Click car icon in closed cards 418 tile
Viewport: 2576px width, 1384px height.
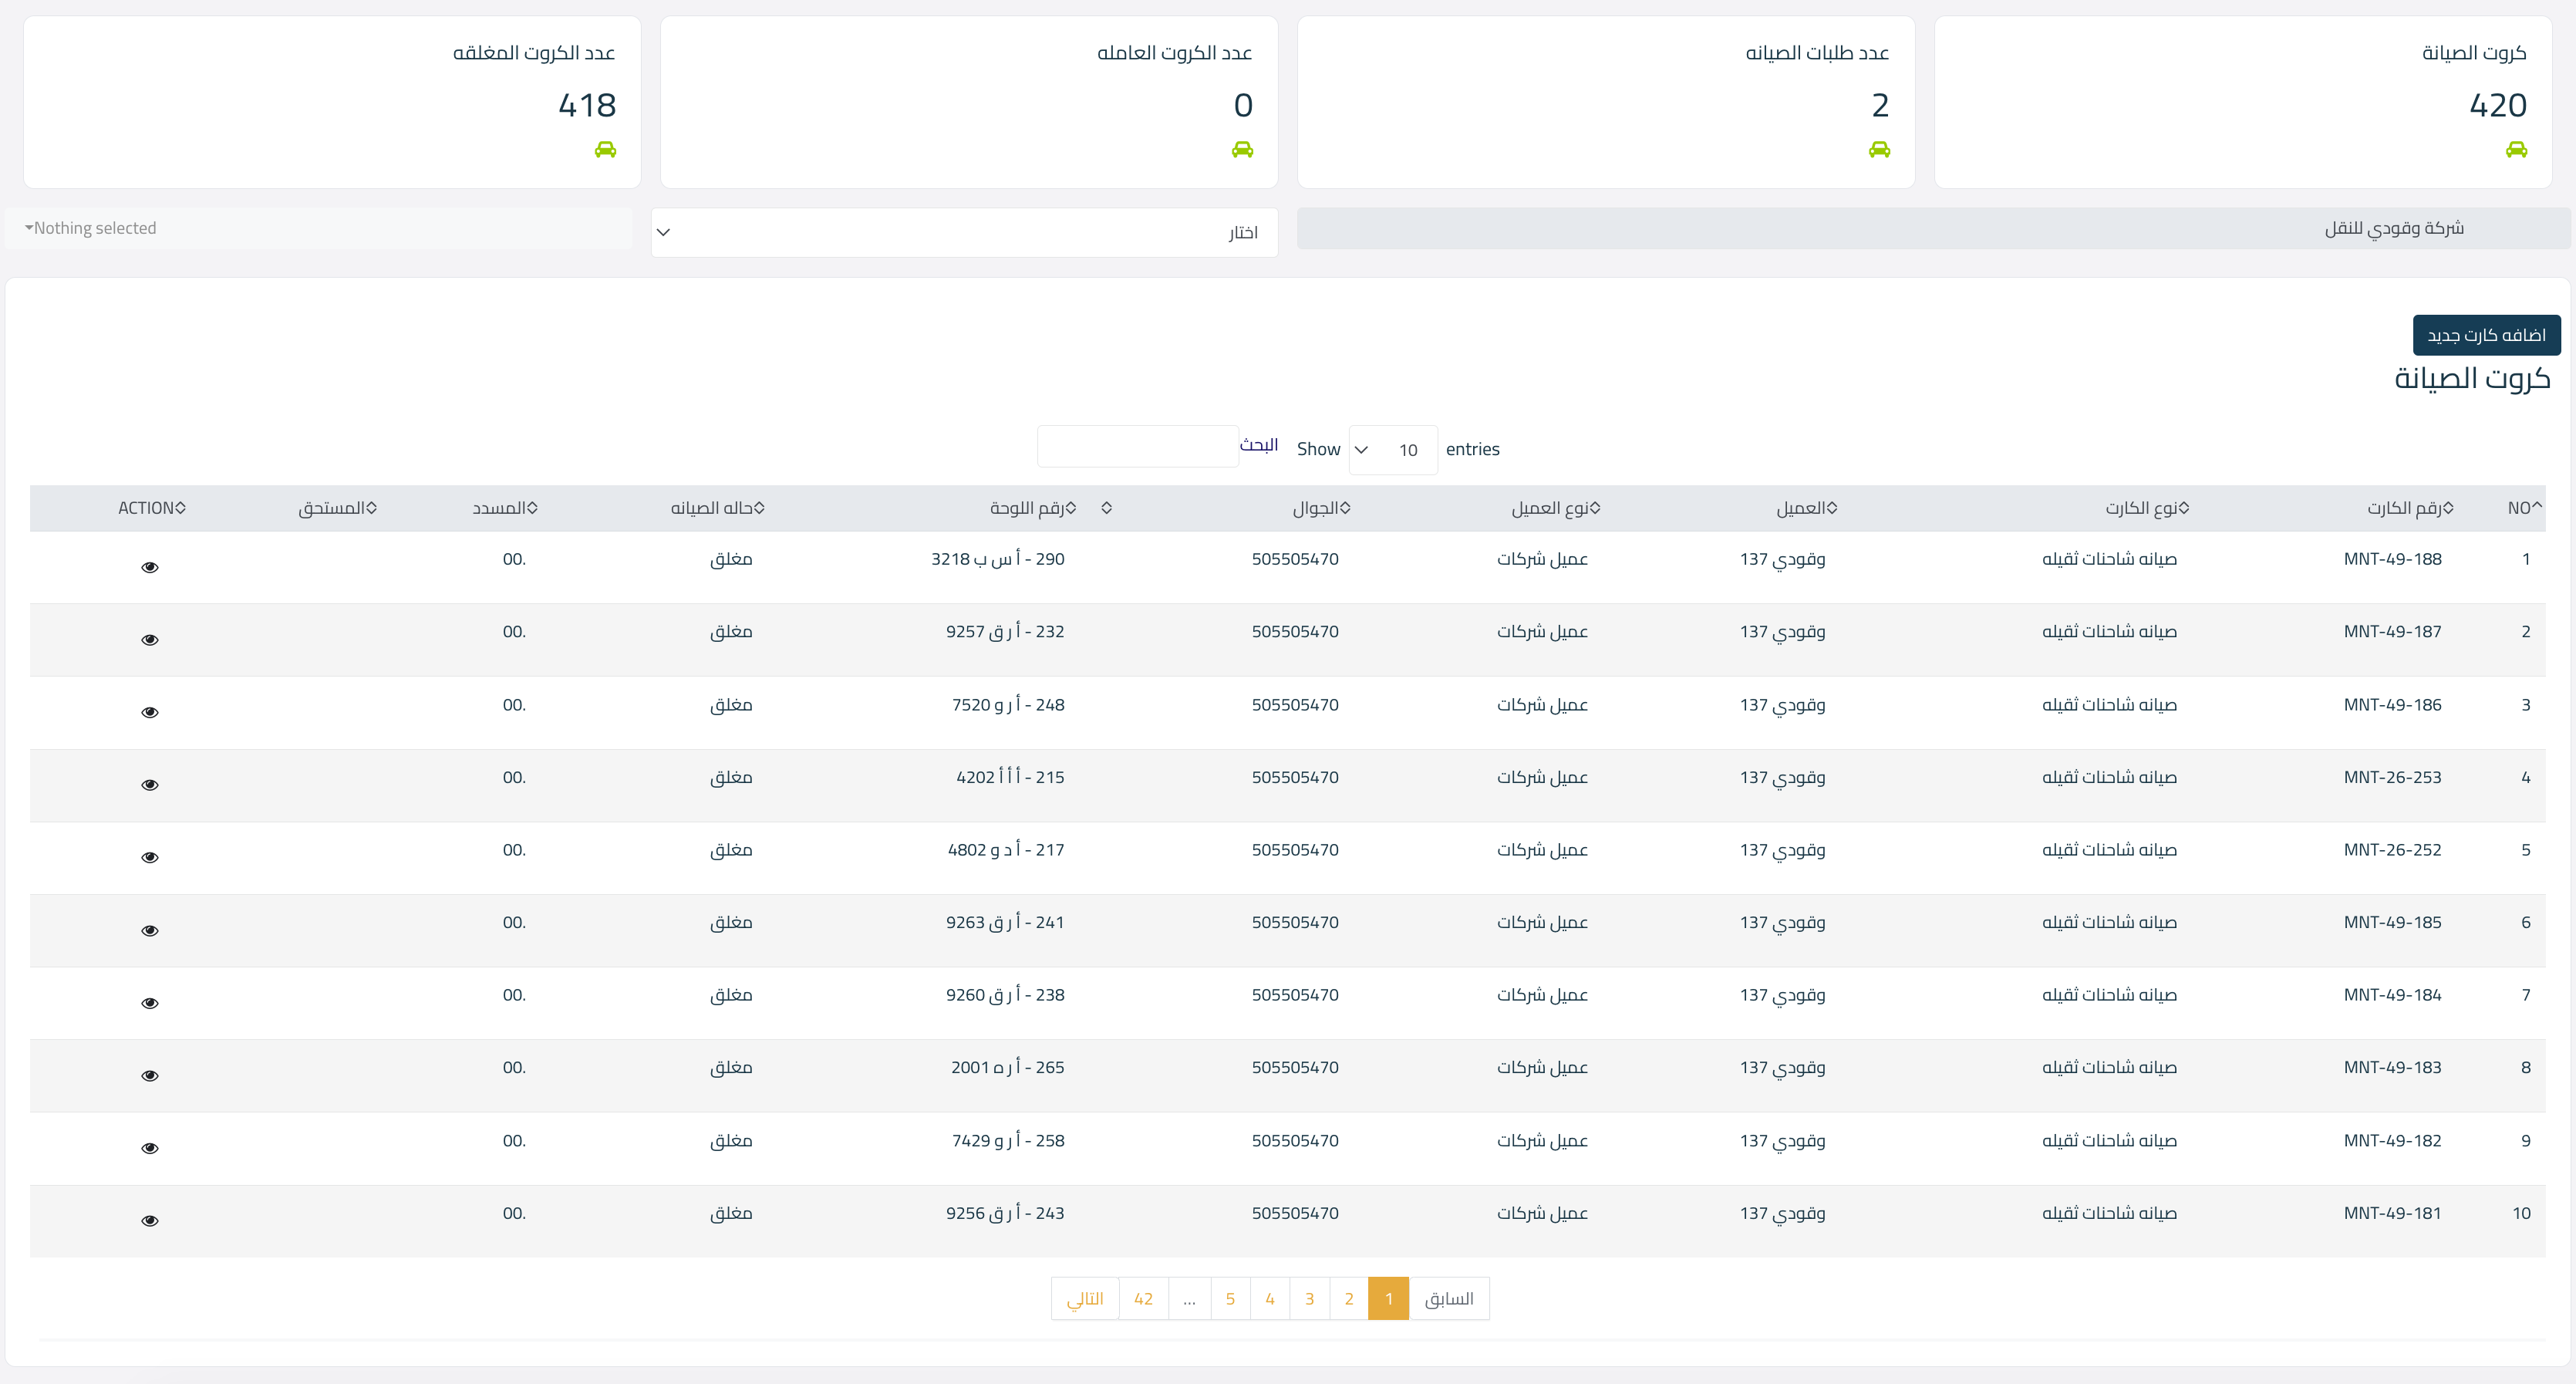coord(605,150)
